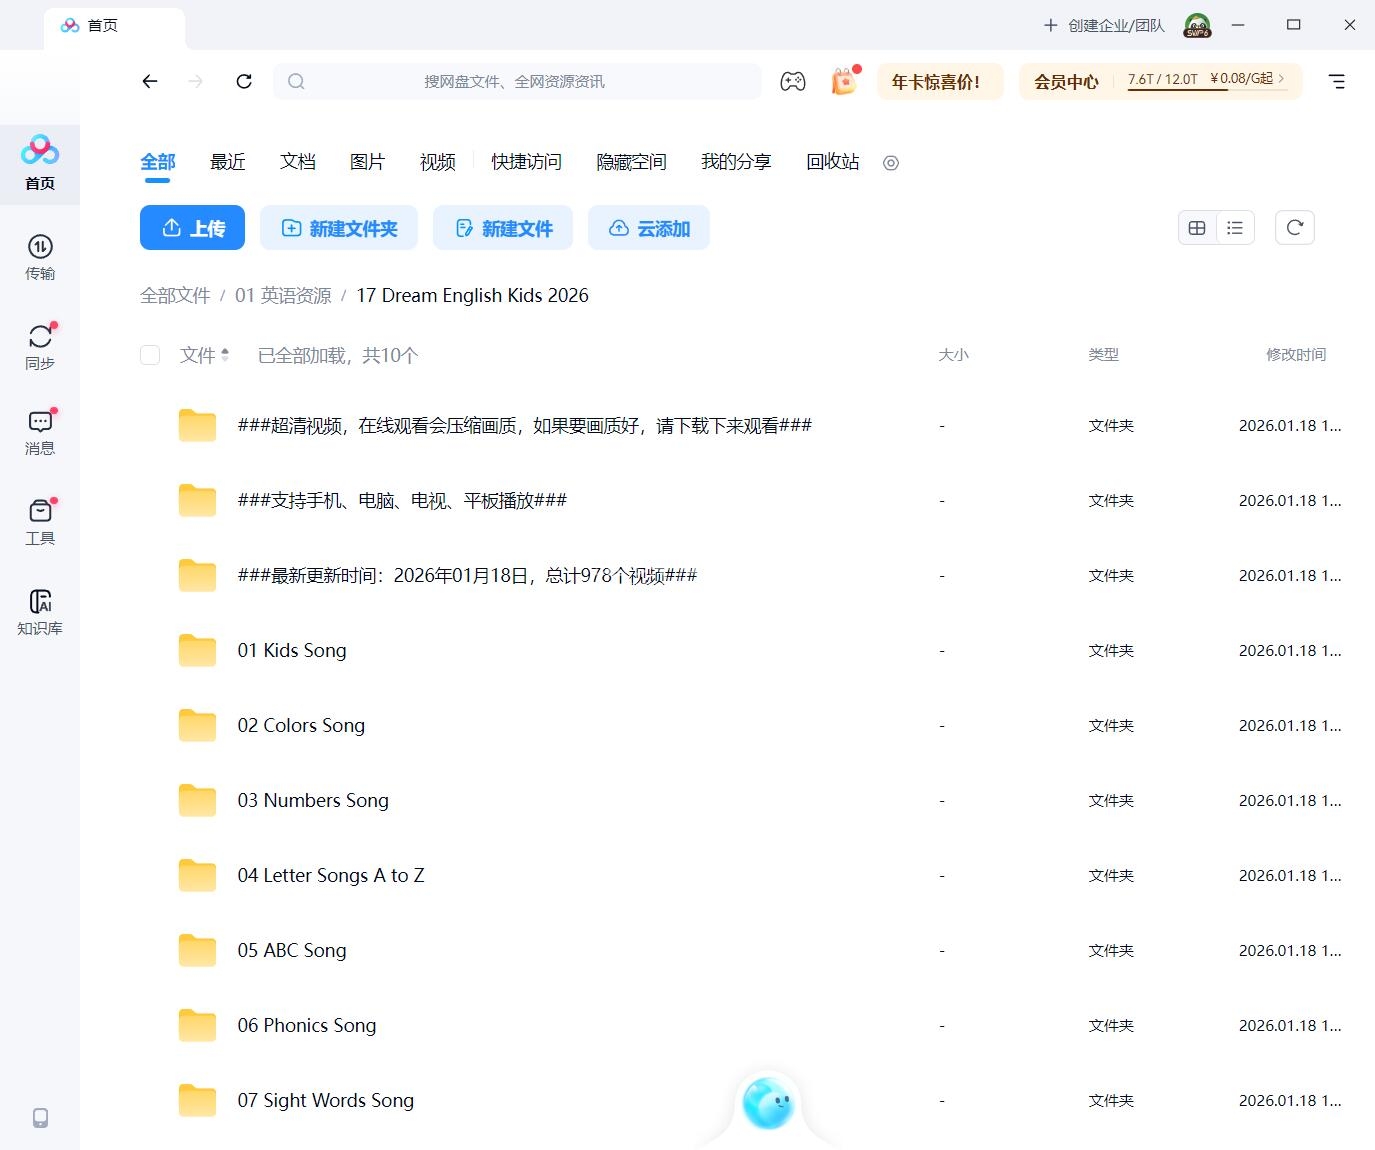
Task: Check the select-all files checkbox
Action: coord(149,355)
